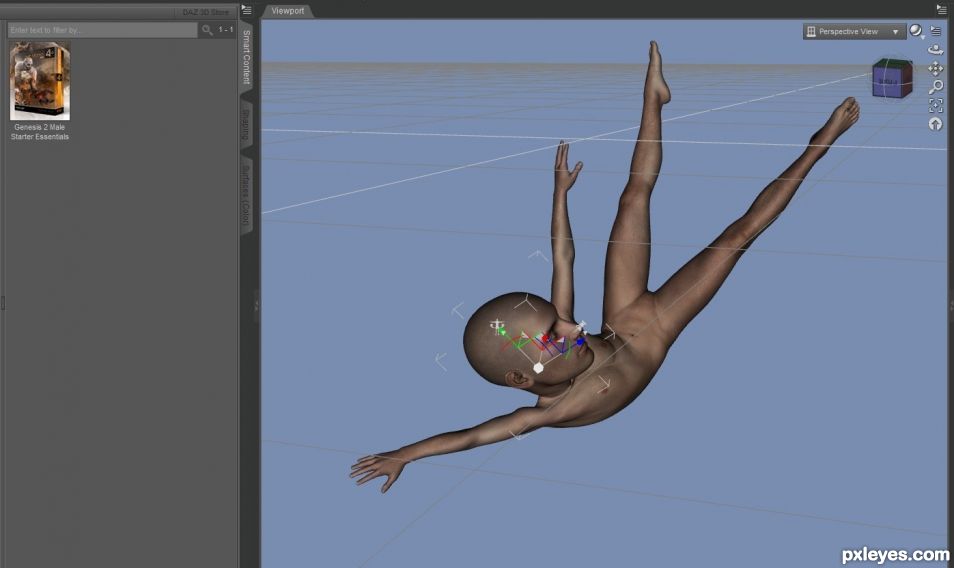954x568 pixels.
Task: Click the green axis handle of the gizmo
Action: [503, 332]
